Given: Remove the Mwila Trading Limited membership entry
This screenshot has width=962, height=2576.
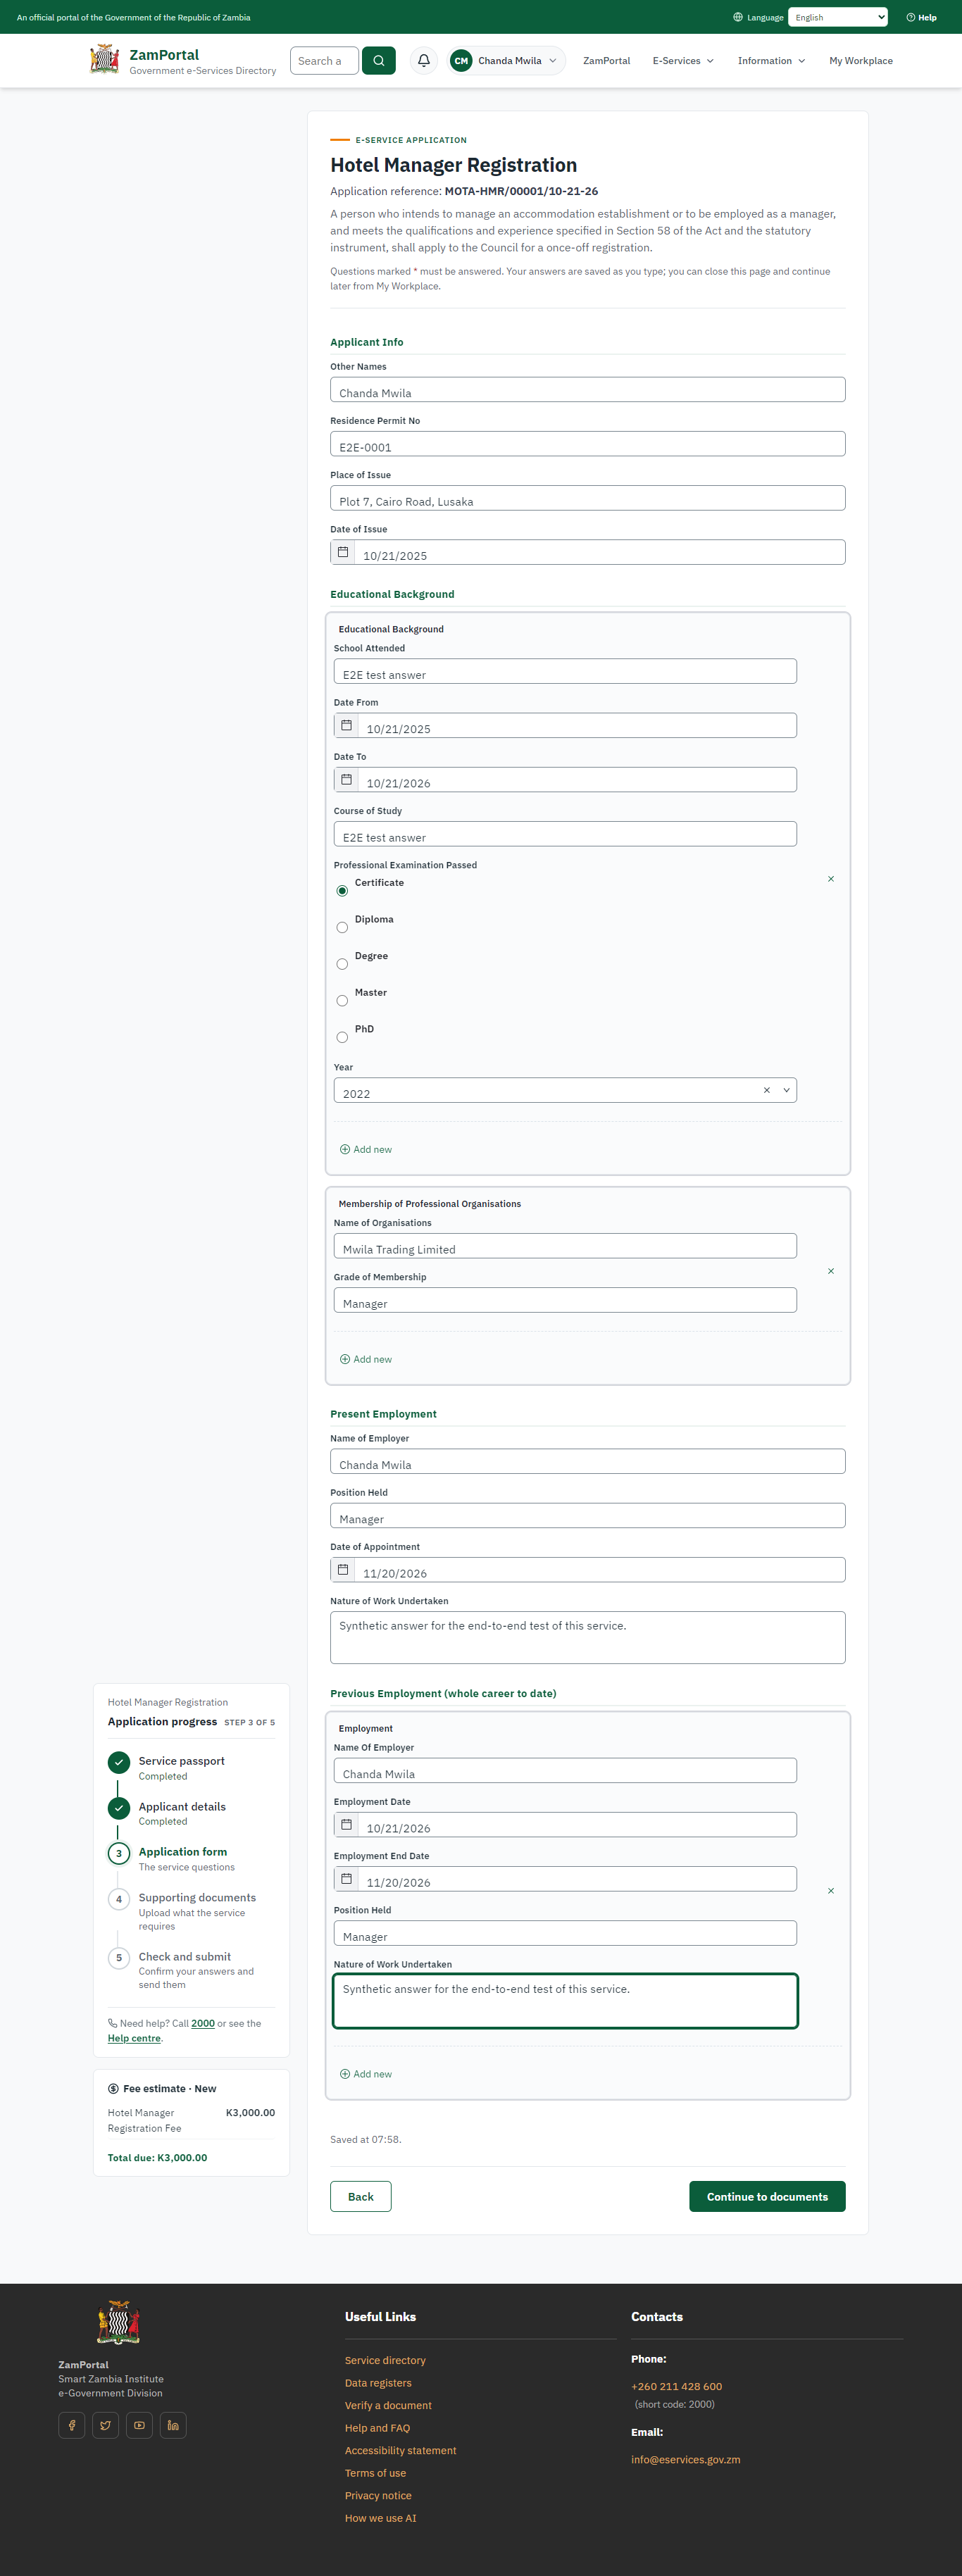Looking at the screenshot, I should tap(831, 1271).
